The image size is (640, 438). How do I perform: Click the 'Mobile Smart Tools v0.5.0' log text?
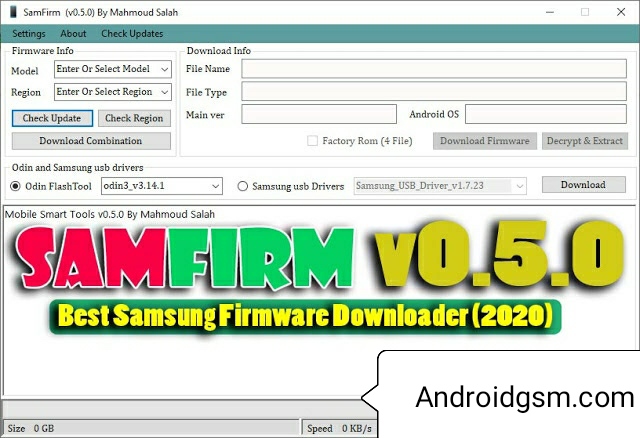point(110,214)
